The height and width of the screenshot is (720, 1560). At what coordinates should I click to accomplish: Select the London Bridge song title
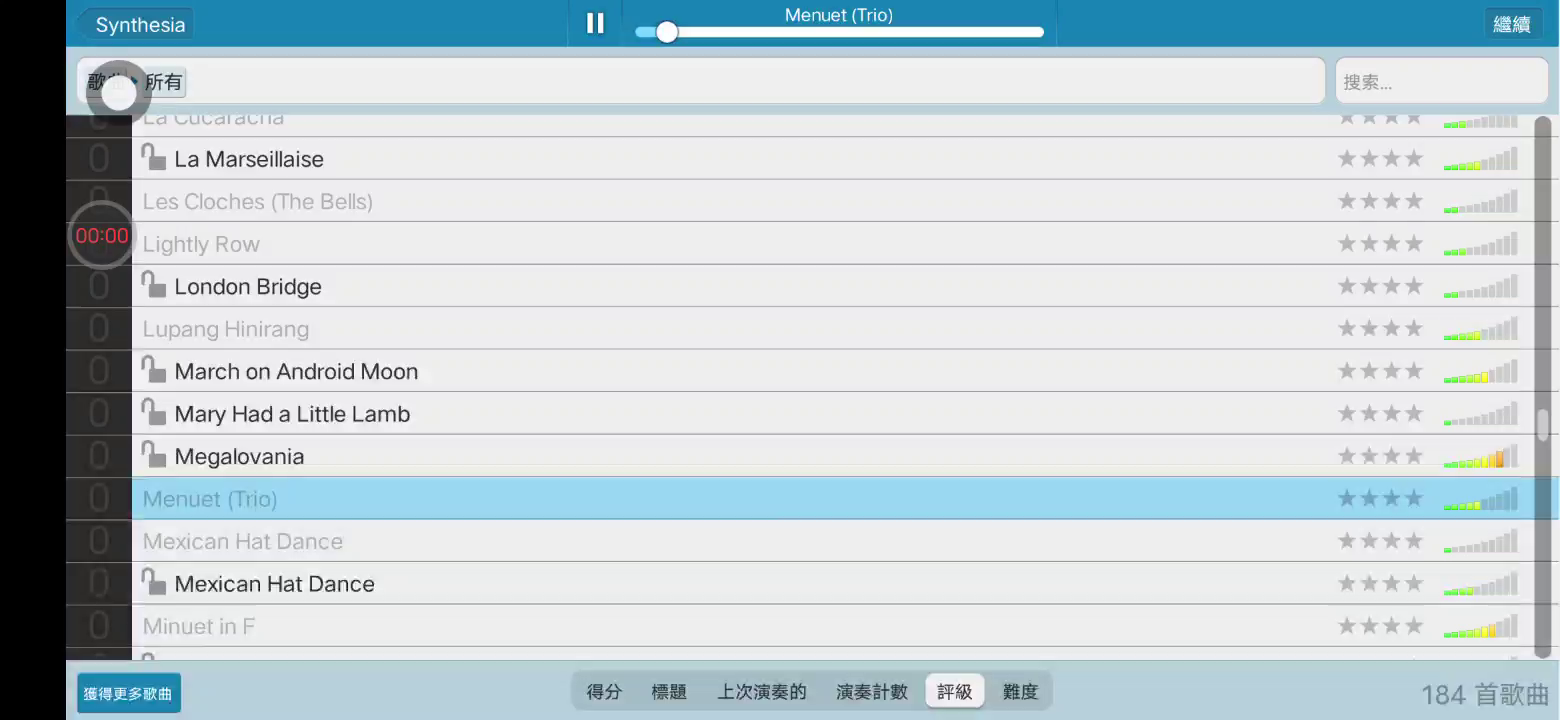coord(248,287)
